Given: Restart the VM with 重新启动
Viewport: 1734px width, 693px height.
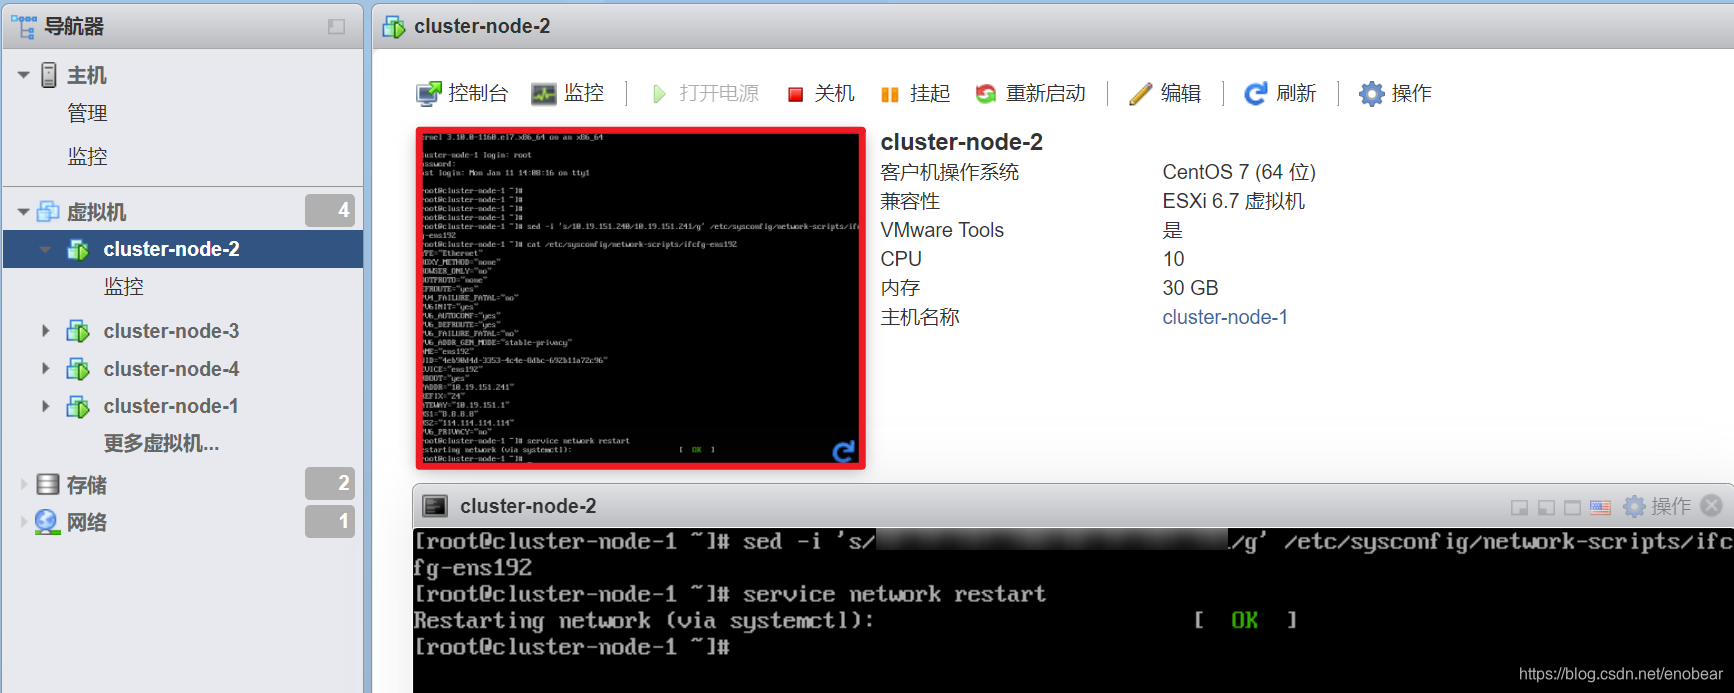Looking at the screenshot, I should pos(1031,93).
